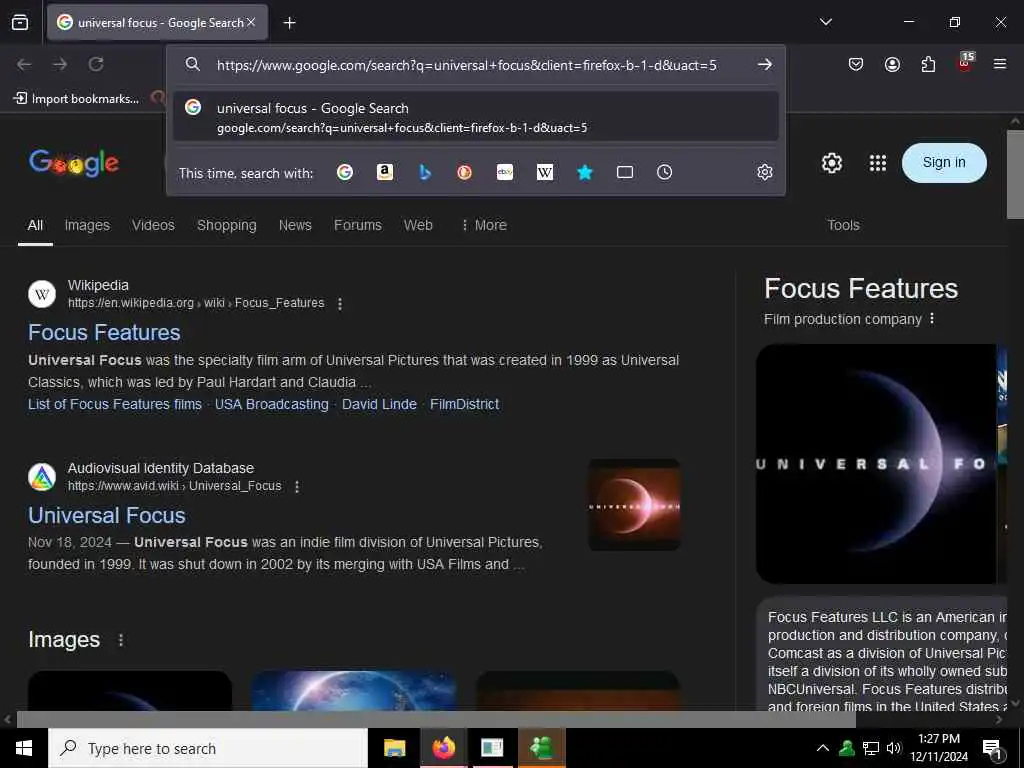Screen dimensions: 1024x768
Task: Switch to Videos results tab
Action: 153,225
